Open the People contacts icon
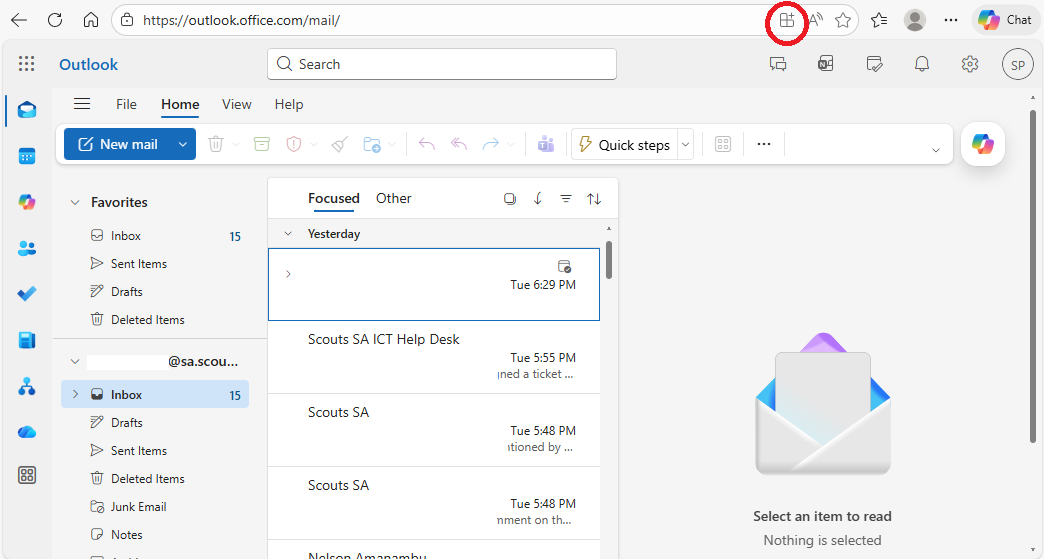Viewport: 1044px width, 559px height. click(27, 248)
